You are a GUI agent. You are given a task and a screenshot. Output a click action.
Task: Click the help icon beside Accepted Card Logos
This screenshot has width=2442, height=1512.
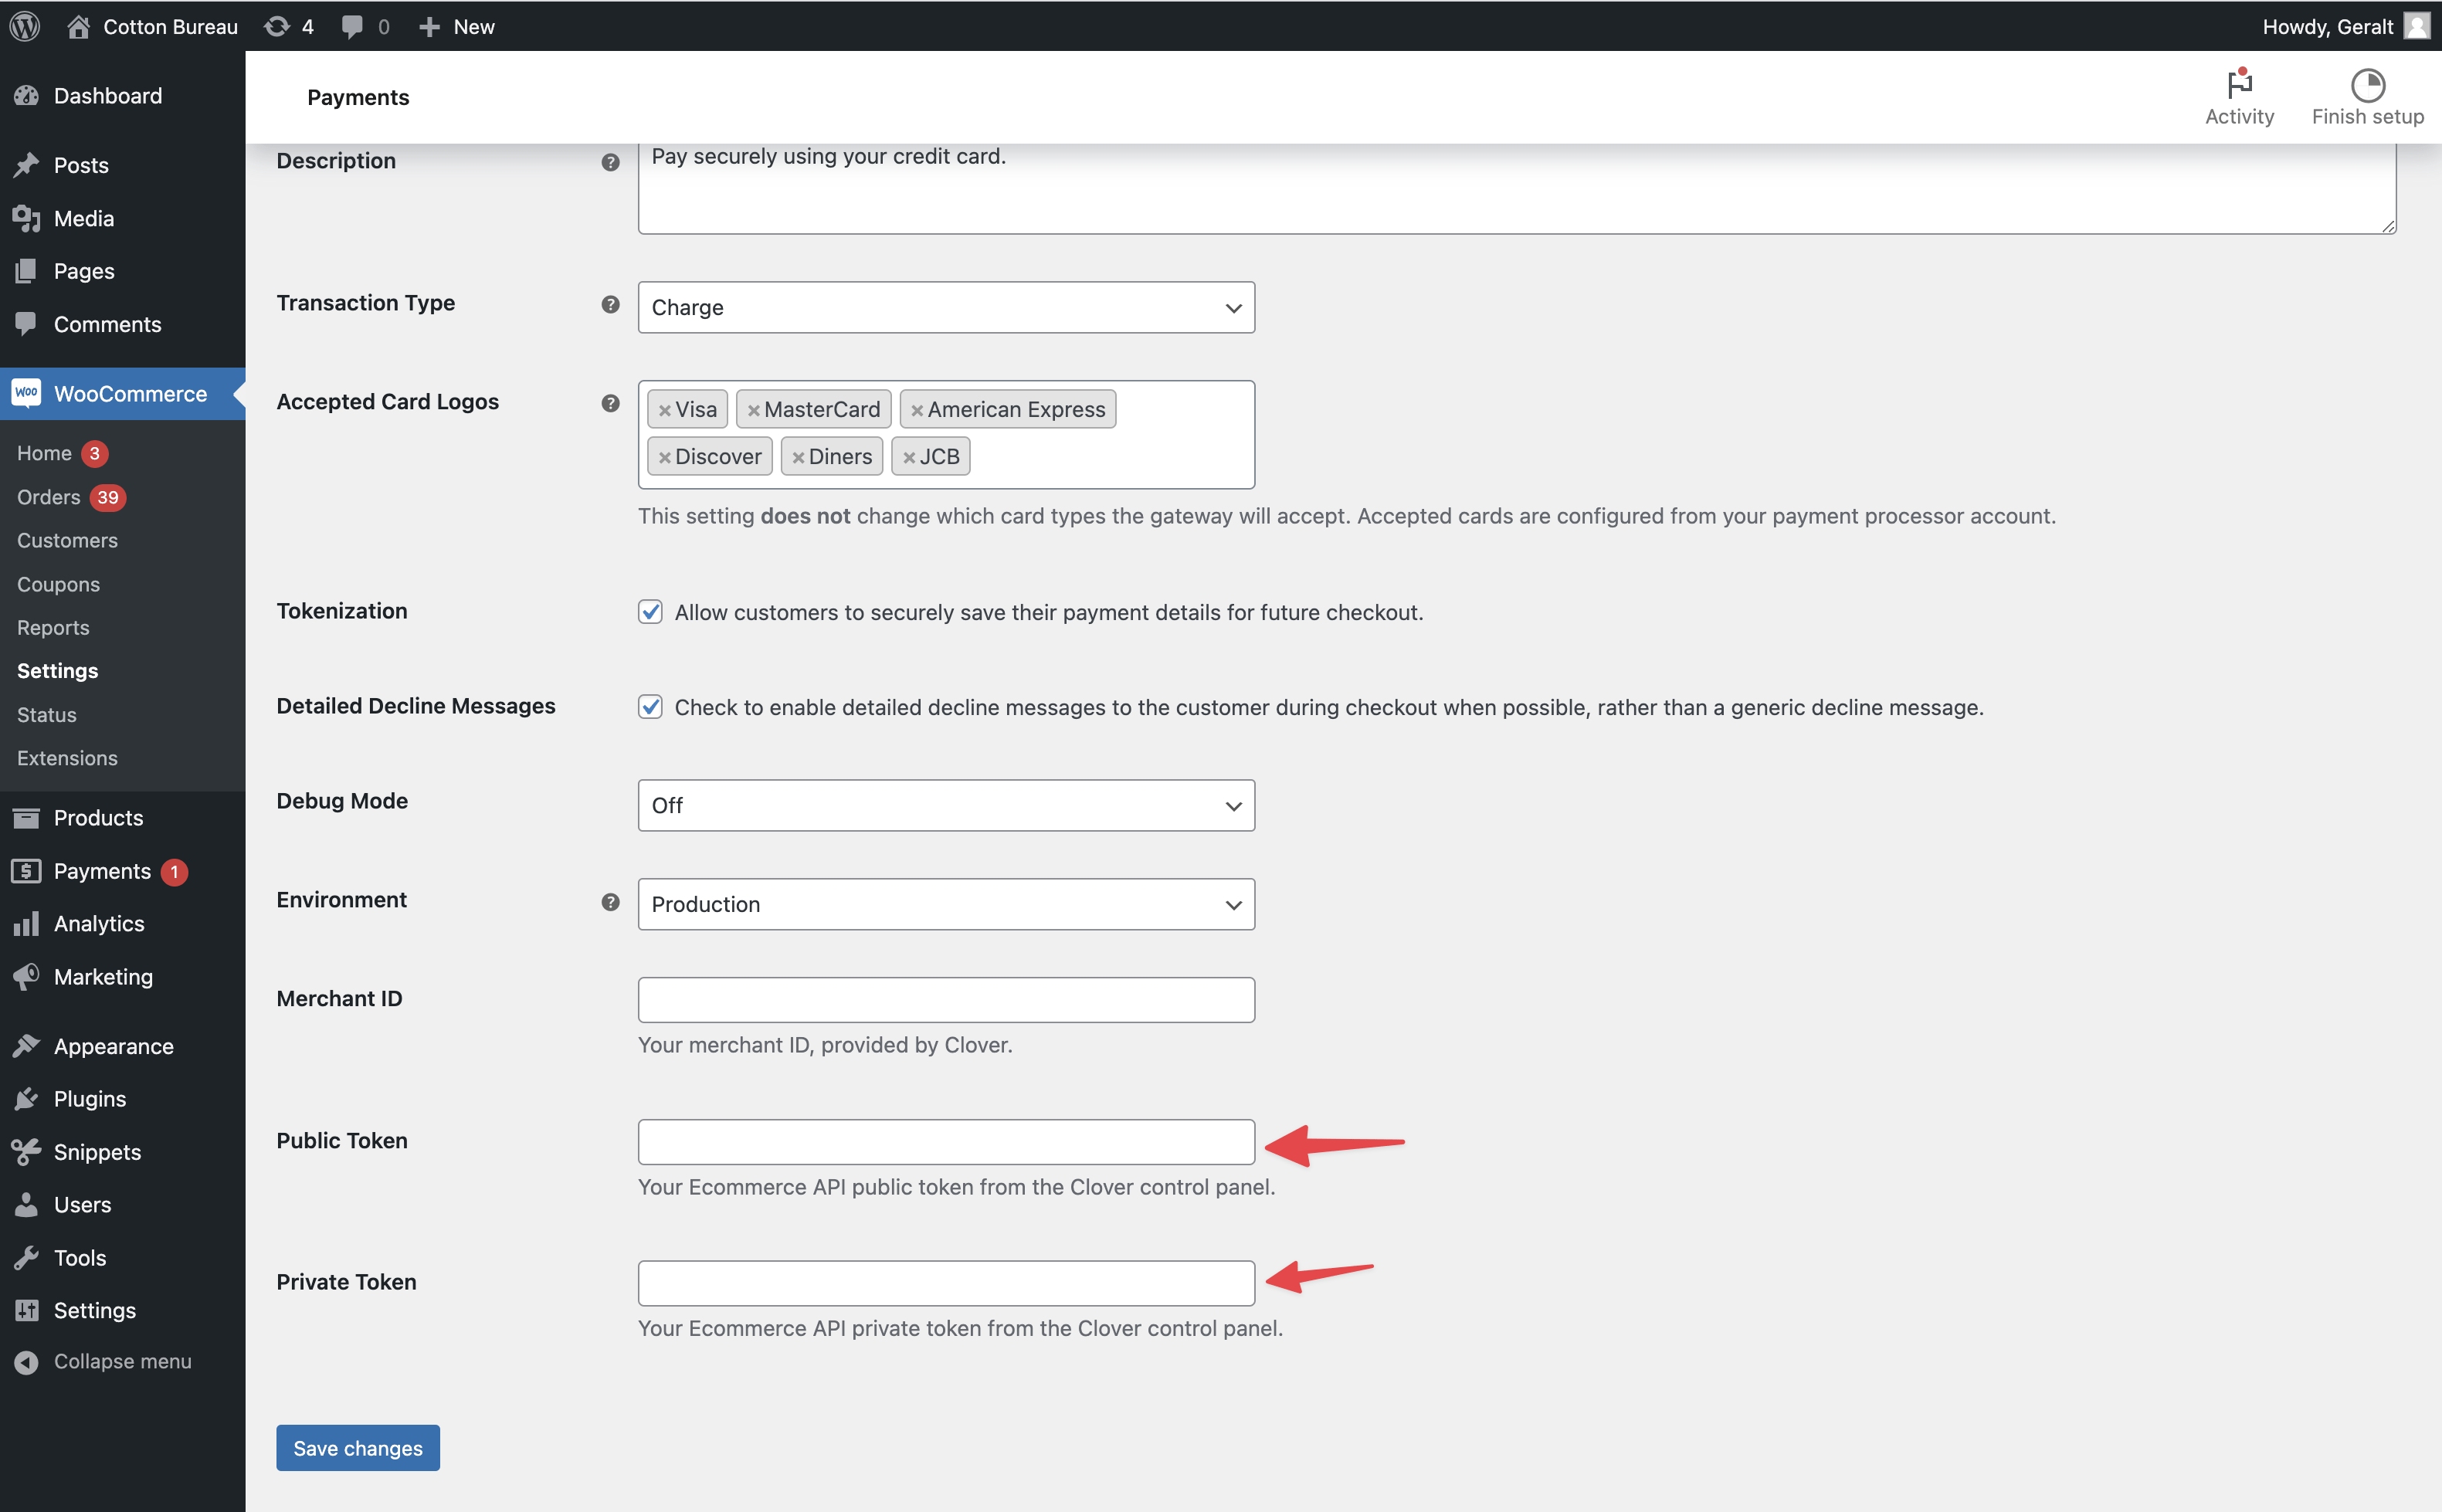[x=610, y=403]
